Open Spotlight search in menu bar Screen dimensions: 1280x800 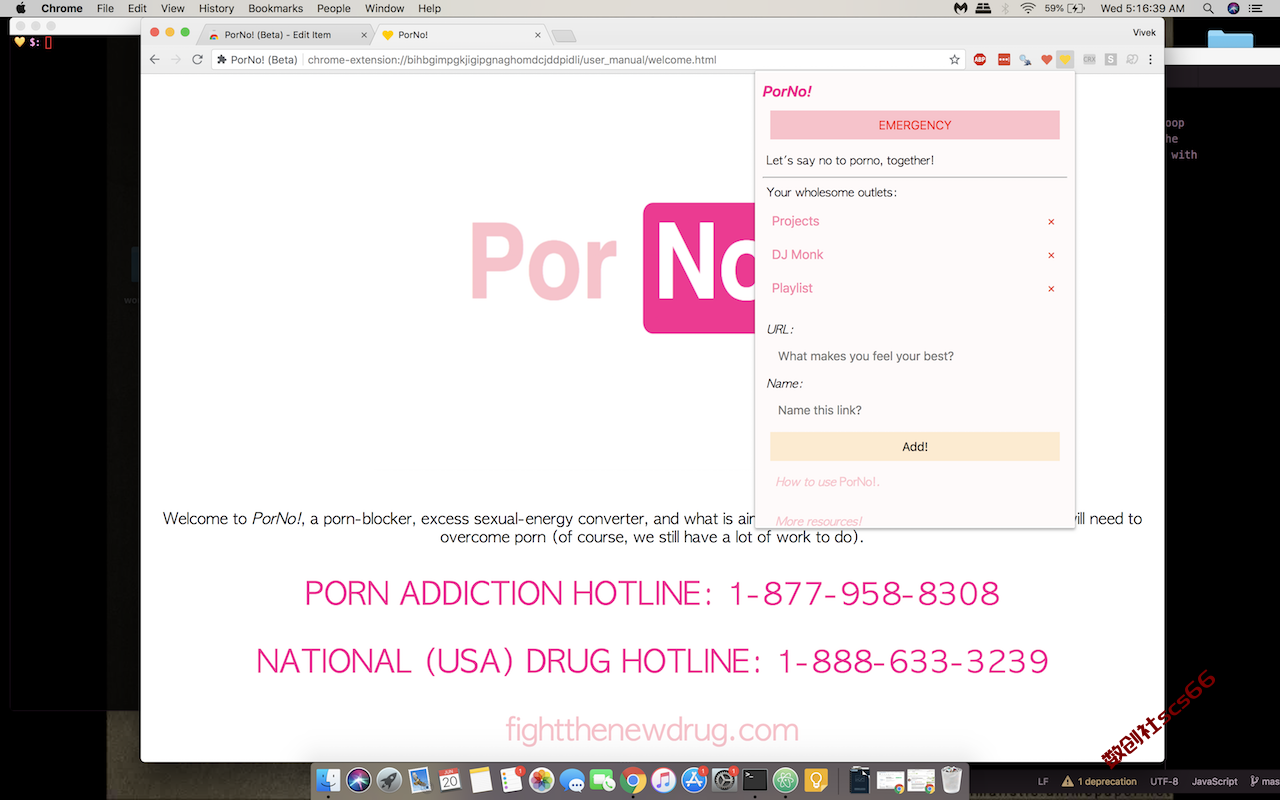coord(1208,8)
